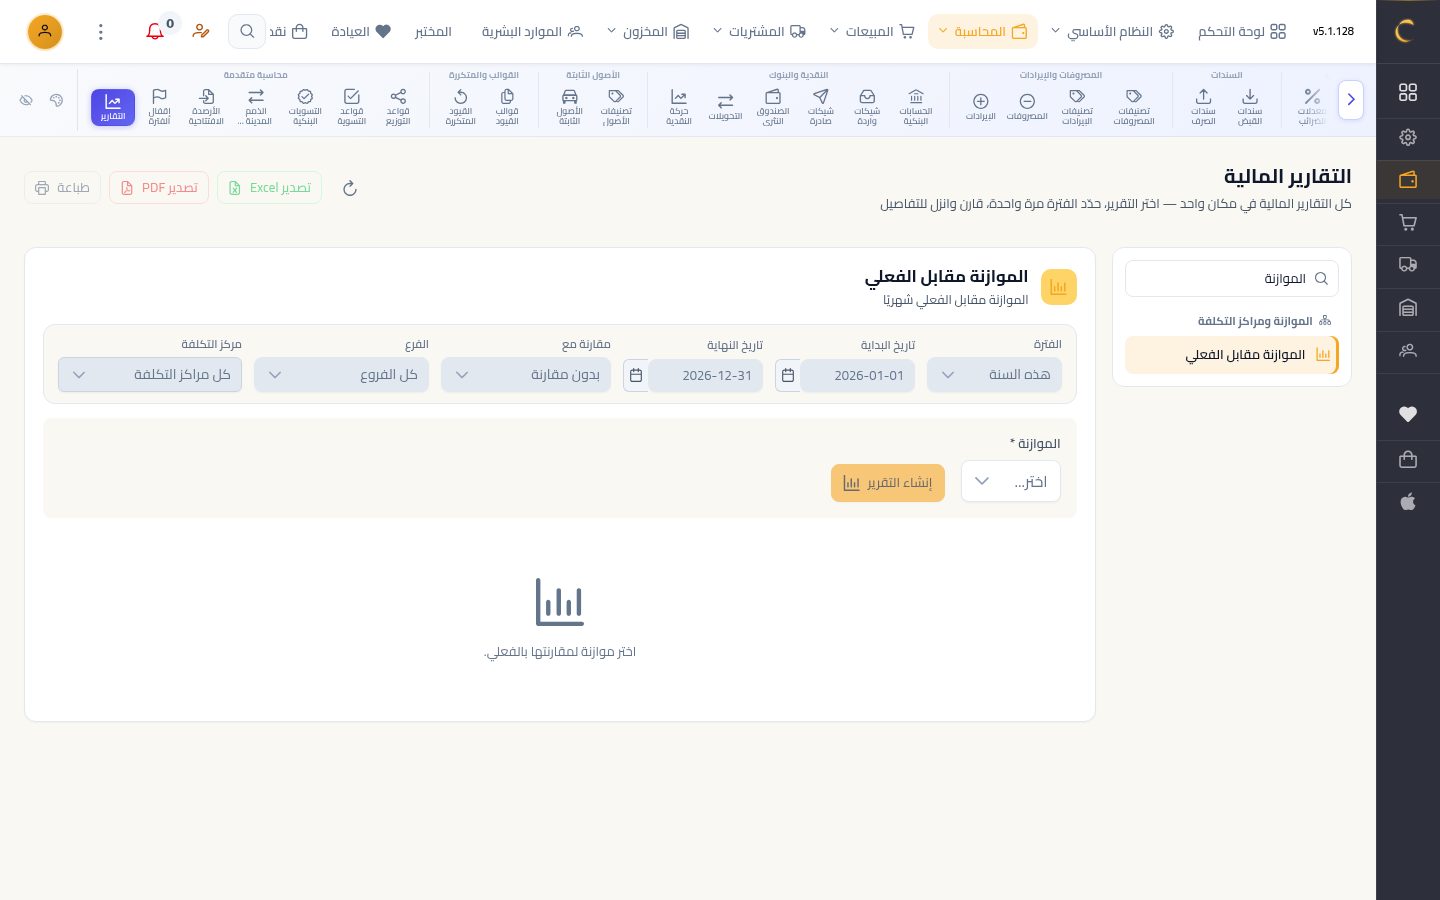Image resolution: width=1440 pixels, height=900 pixels.
Task: Select الموازنة مقابل الفعلي report in sidebar list
Action: (1232, 355)
